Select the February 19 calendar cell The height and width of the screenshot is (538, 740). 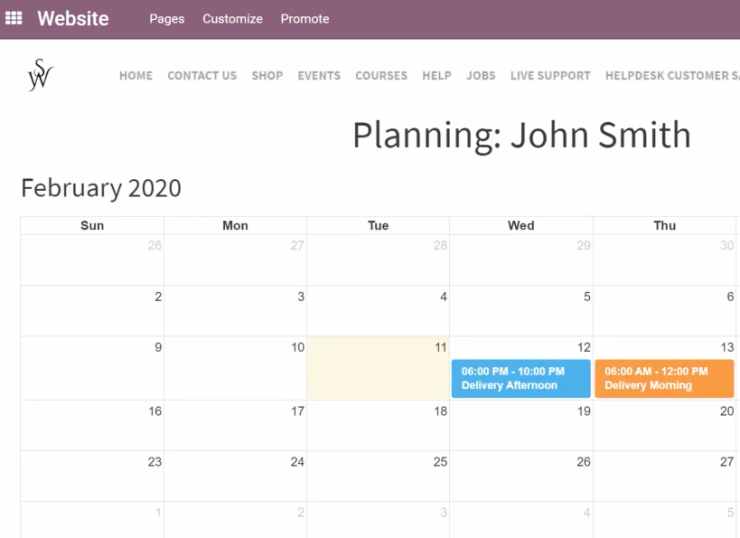click(521, 425)
